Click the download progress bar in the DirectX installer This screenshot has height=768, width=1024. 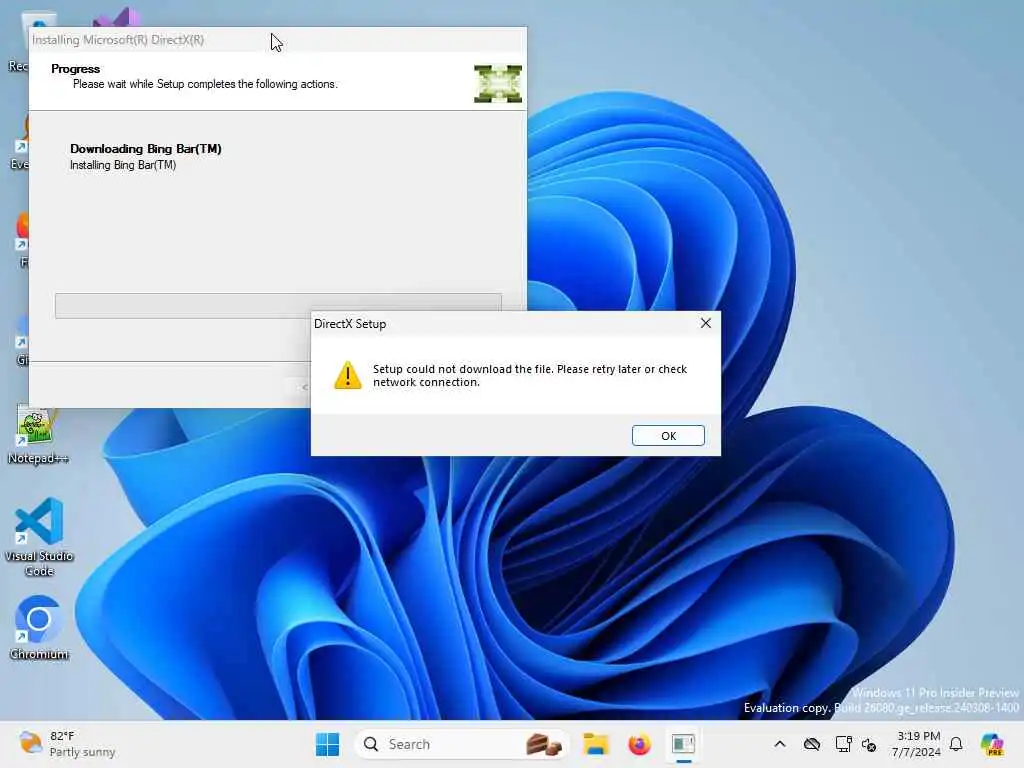point(278,306)
